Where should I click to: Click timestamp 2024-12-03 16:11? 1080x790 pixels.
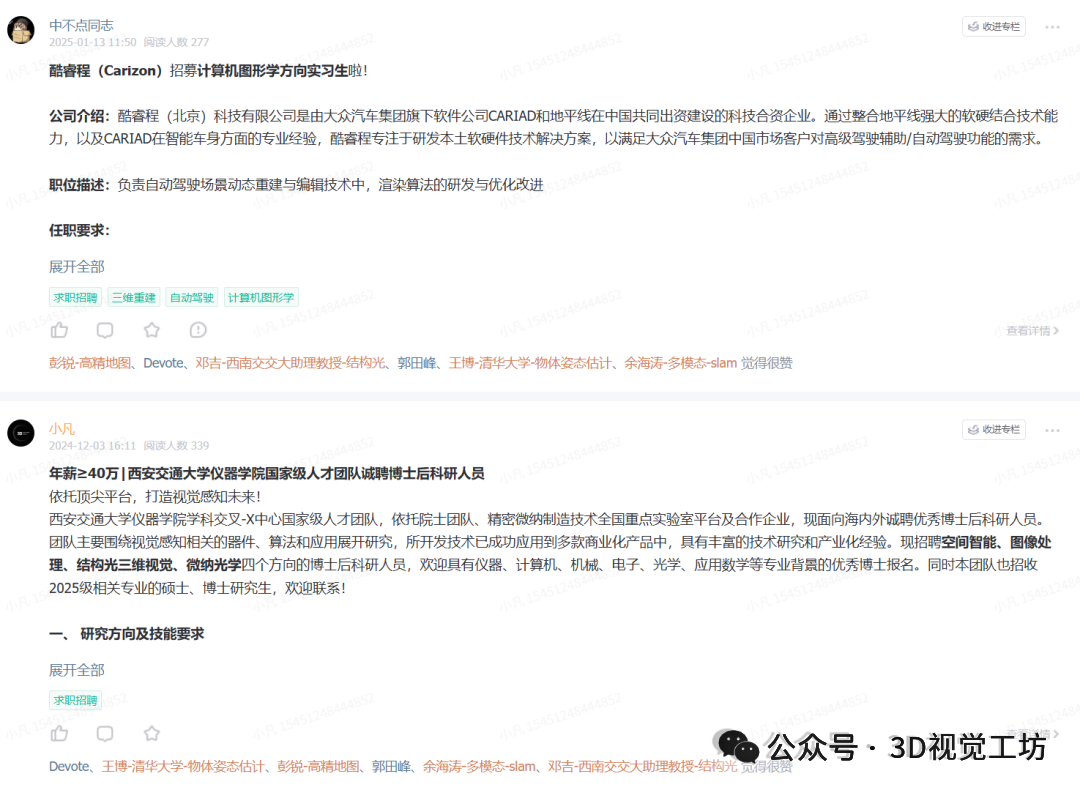click(x=92, y=446)
